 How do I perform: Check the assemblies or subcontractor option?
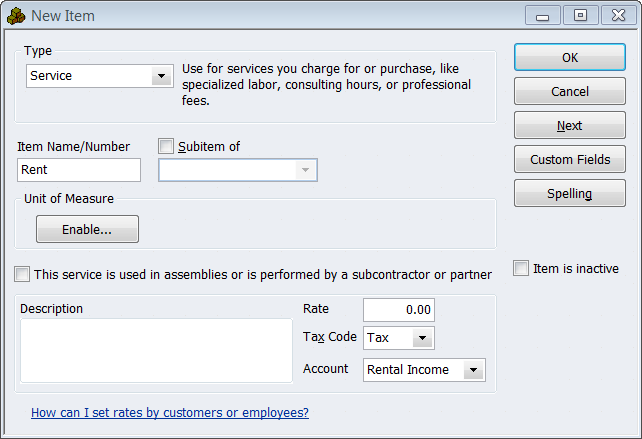(x=22, y=274)
